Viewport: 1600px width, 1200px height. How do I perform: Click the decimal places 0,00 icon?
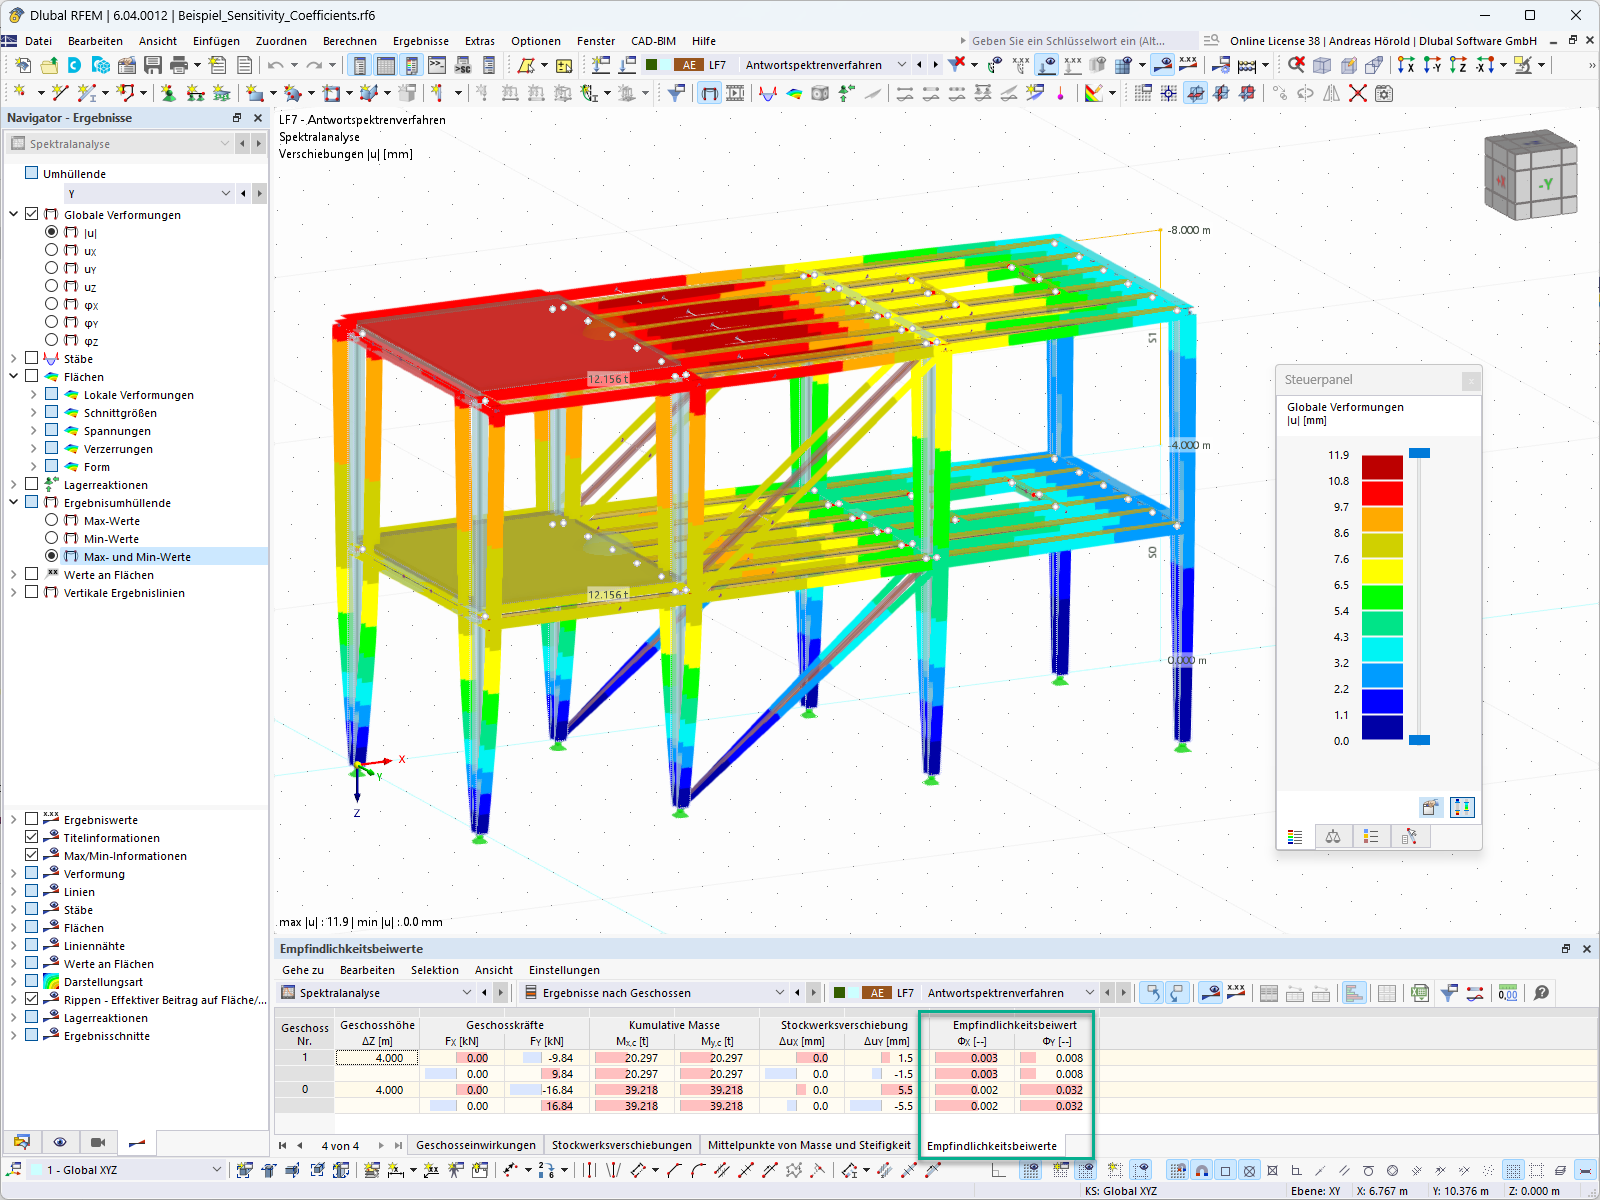click(1508, 993)
